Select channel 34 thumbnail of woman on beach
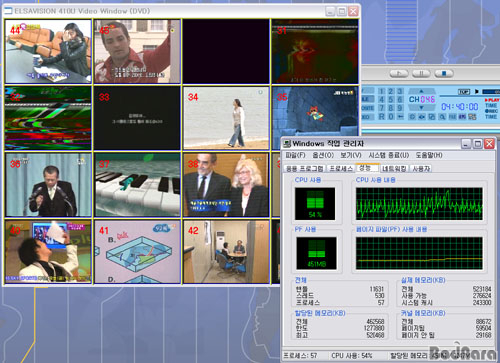Screen dimensions: 500x363 pyautogui.click(x=226, y=118)
